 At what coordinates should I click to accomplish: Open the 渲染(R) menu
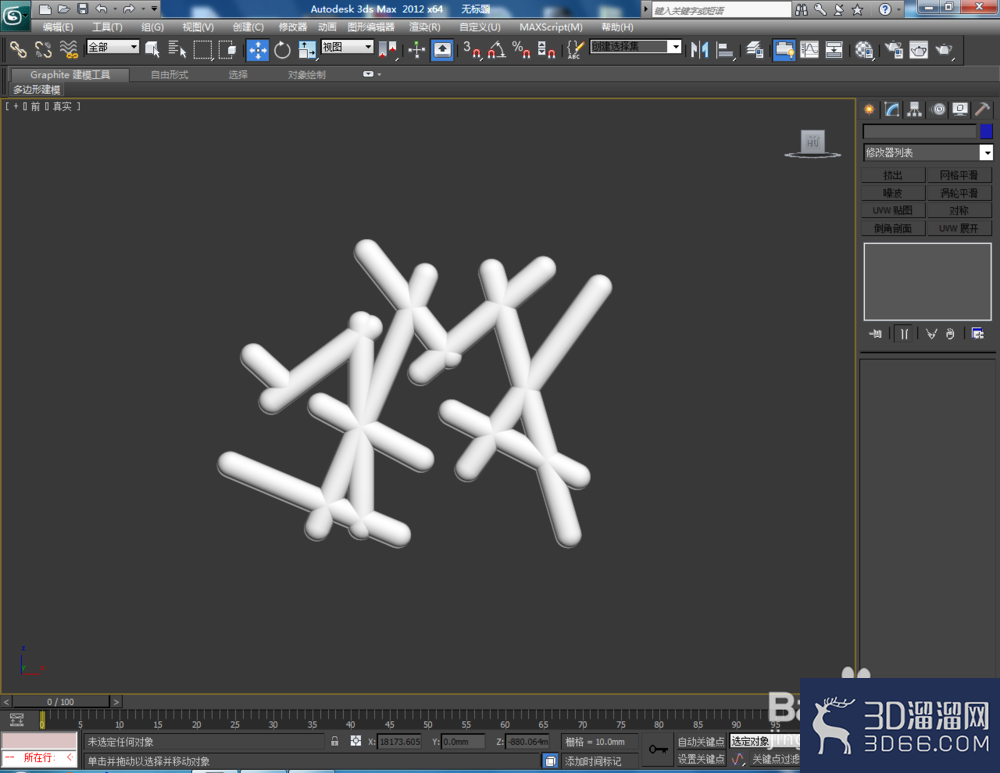click(425, 27)
